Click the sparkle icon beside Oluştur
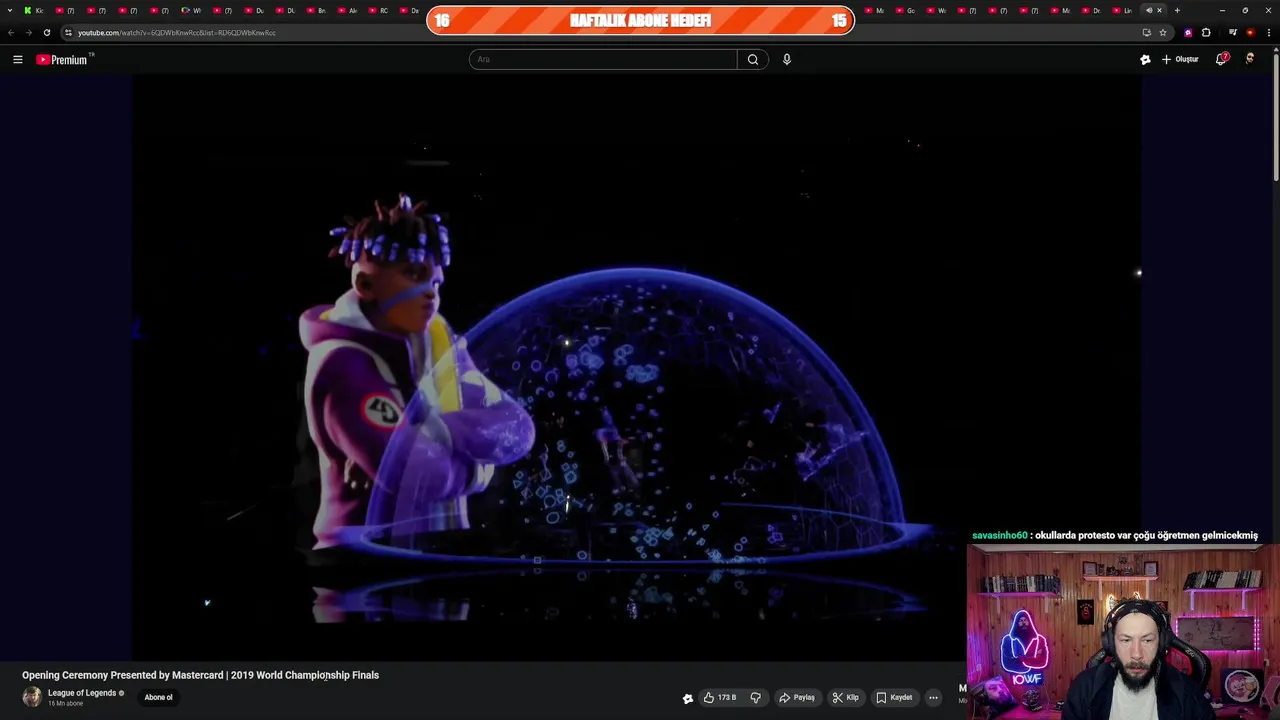The height and width of the screenshot is (720, 1280). pos(1145,59)
